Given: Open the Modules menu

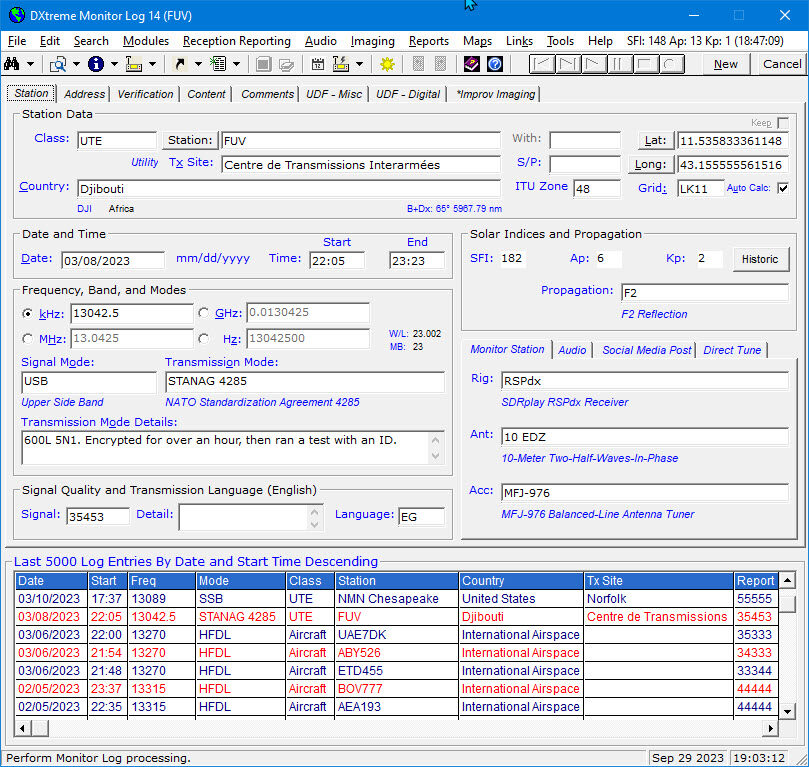Looking at the screenshot, I should (145, 41).
